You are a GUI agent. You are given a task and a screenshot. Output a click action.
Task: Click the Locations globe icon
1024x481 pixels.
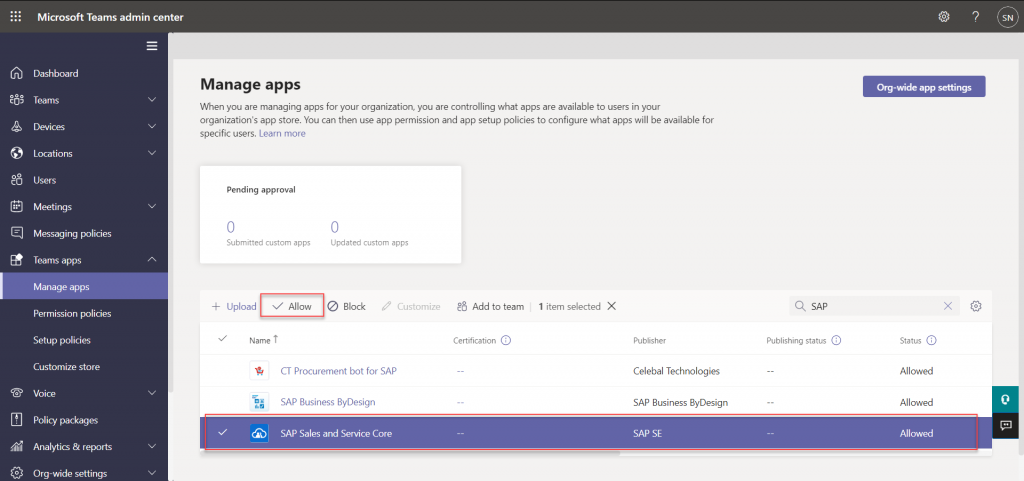tap(17, 153)
